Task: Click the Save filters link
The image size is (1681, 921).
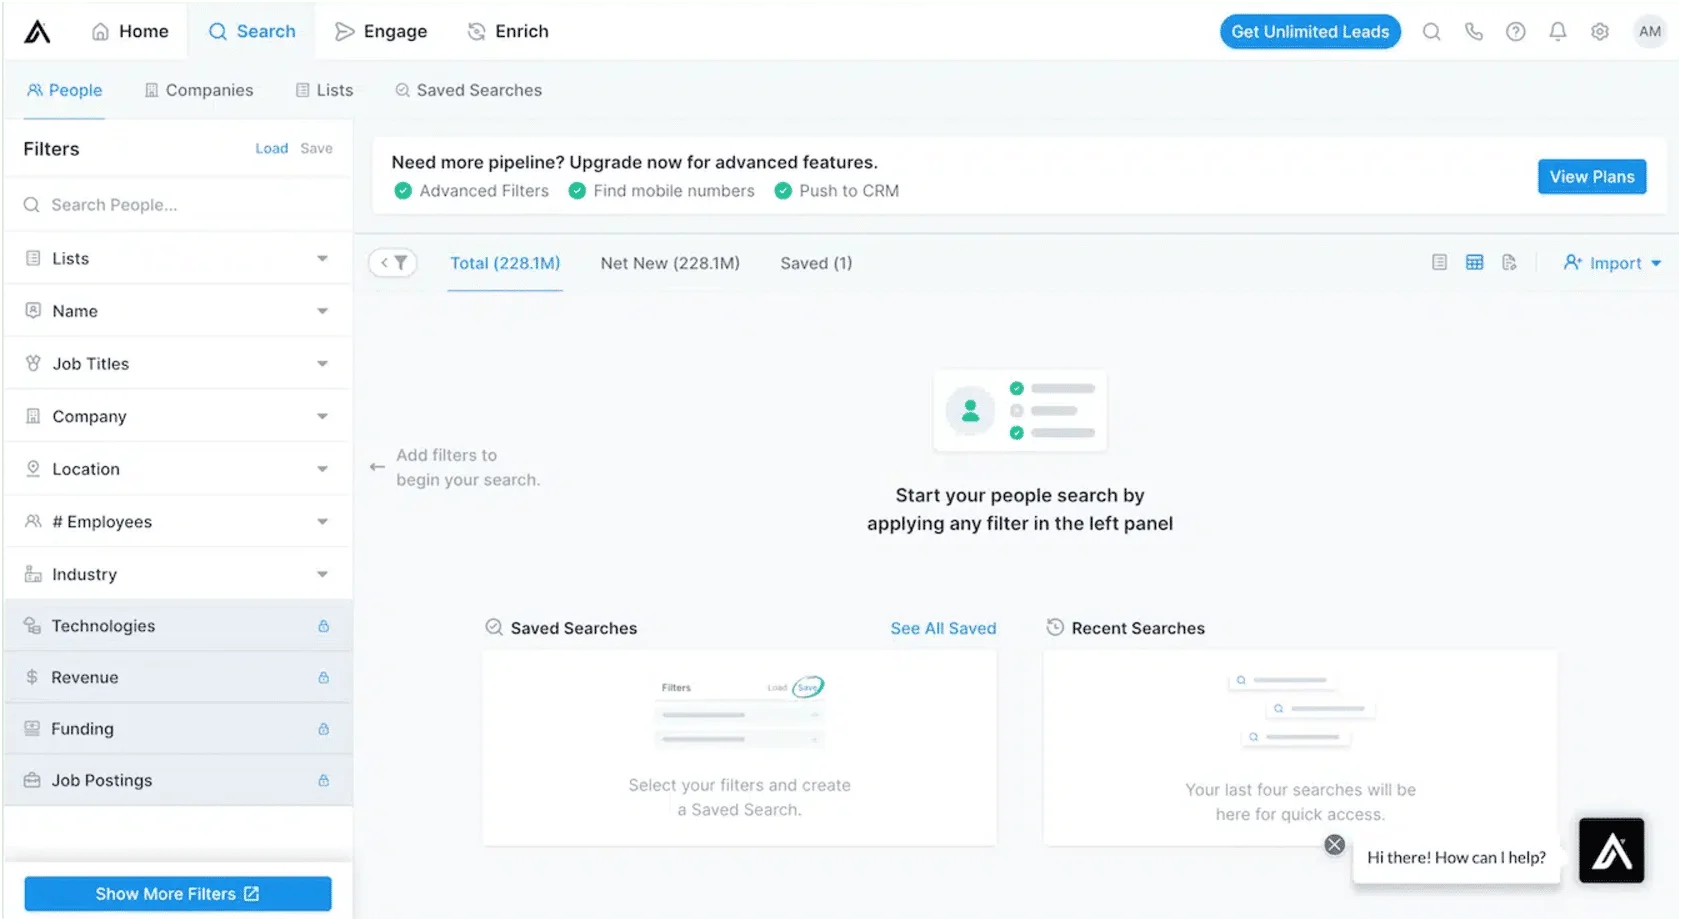Action: click(316, 149)
